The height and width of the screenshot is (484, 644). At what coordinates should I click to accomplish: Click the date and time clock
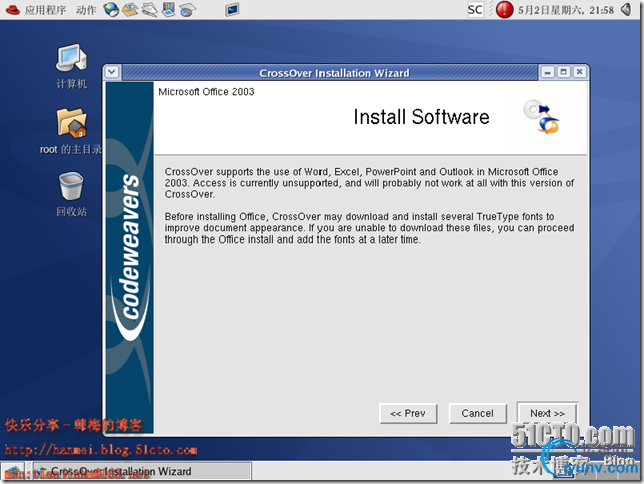[566, 10]
